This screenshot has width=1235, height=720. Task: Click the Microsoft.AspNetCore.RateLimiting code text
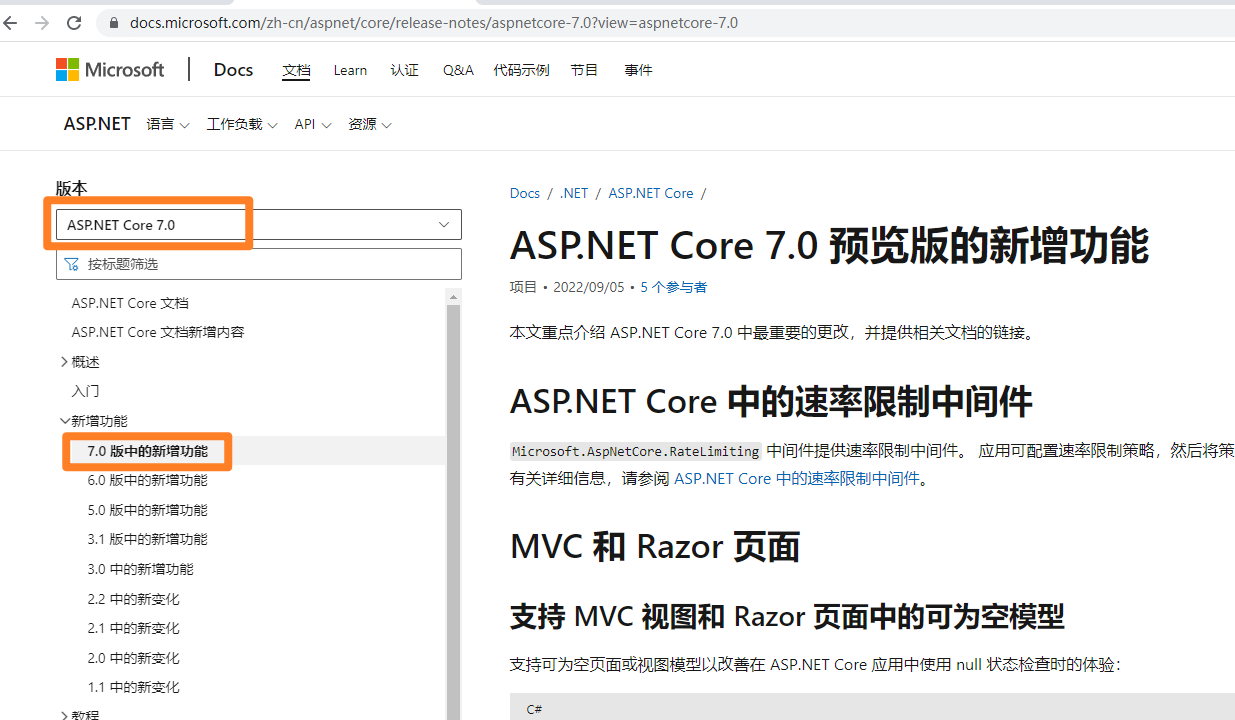click(x=636, y=450)
